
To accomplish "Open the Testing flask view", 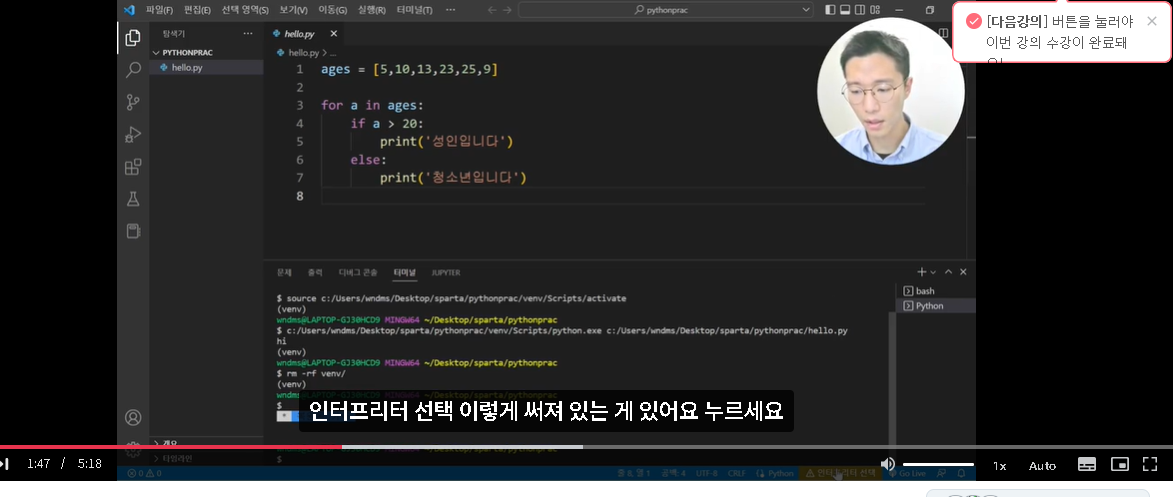I will point(133,199).
